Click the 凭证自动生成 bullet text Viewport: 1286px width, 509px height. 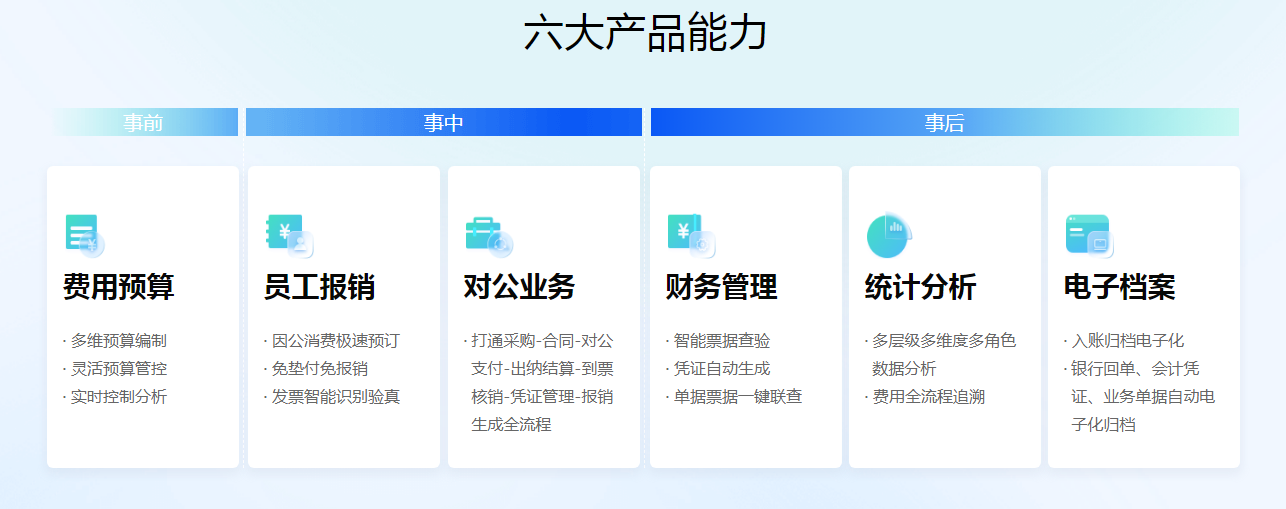click(x=722, y=369)
